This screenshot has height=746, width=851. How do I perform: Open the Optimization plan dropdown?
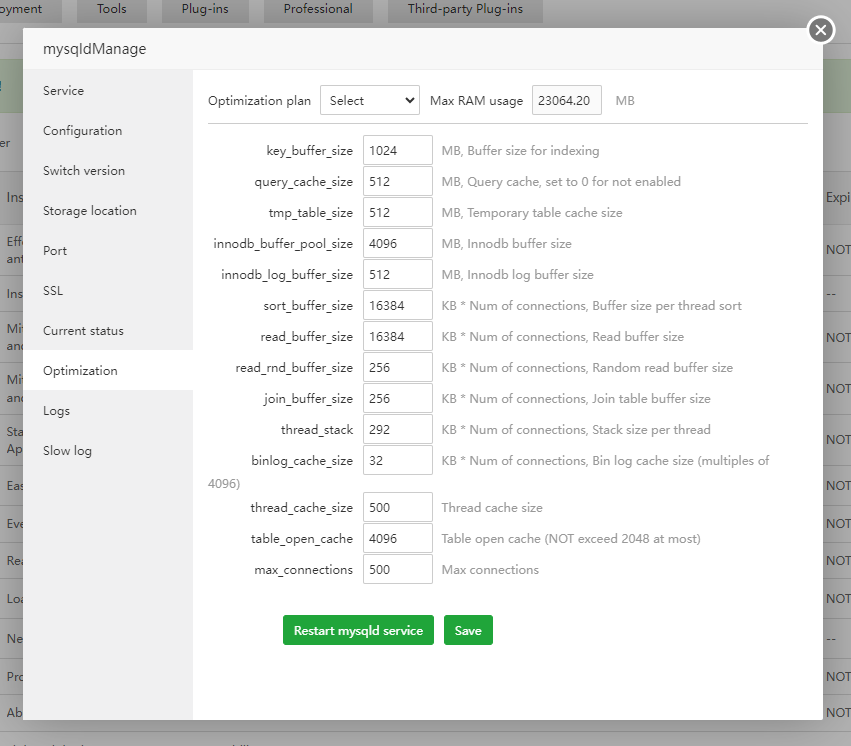370,100
